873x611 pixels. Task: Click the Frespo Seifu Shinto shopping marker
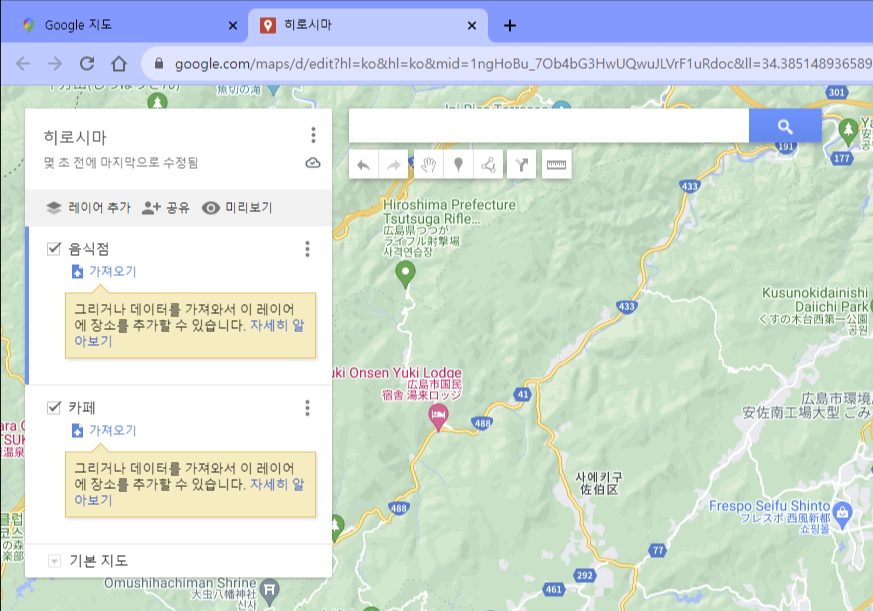[843, 515]
